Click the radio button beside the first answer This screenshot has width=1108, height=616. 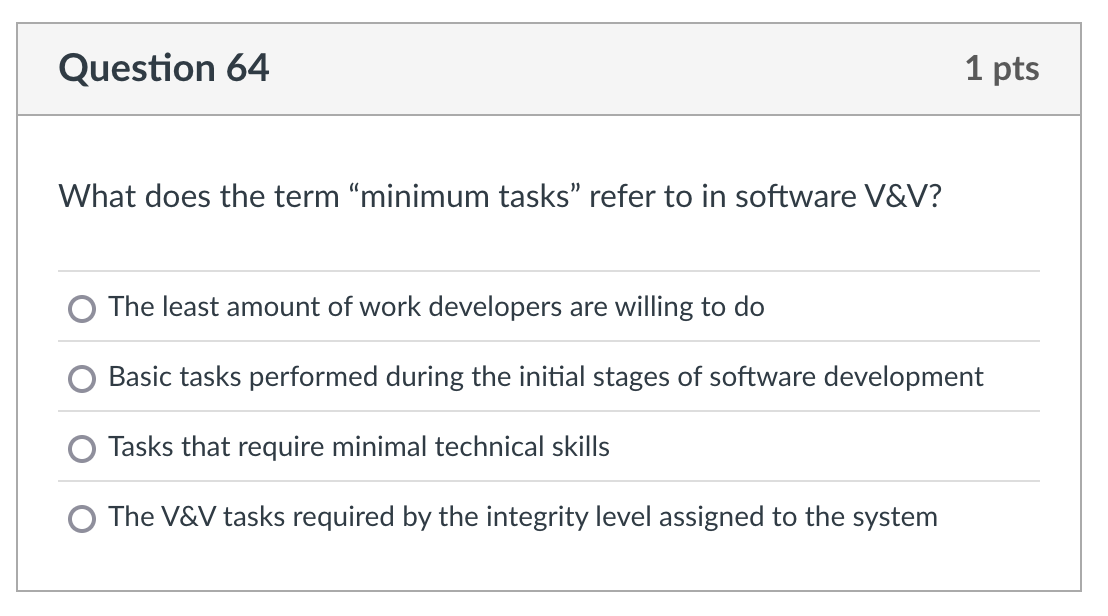coord(82,309)
